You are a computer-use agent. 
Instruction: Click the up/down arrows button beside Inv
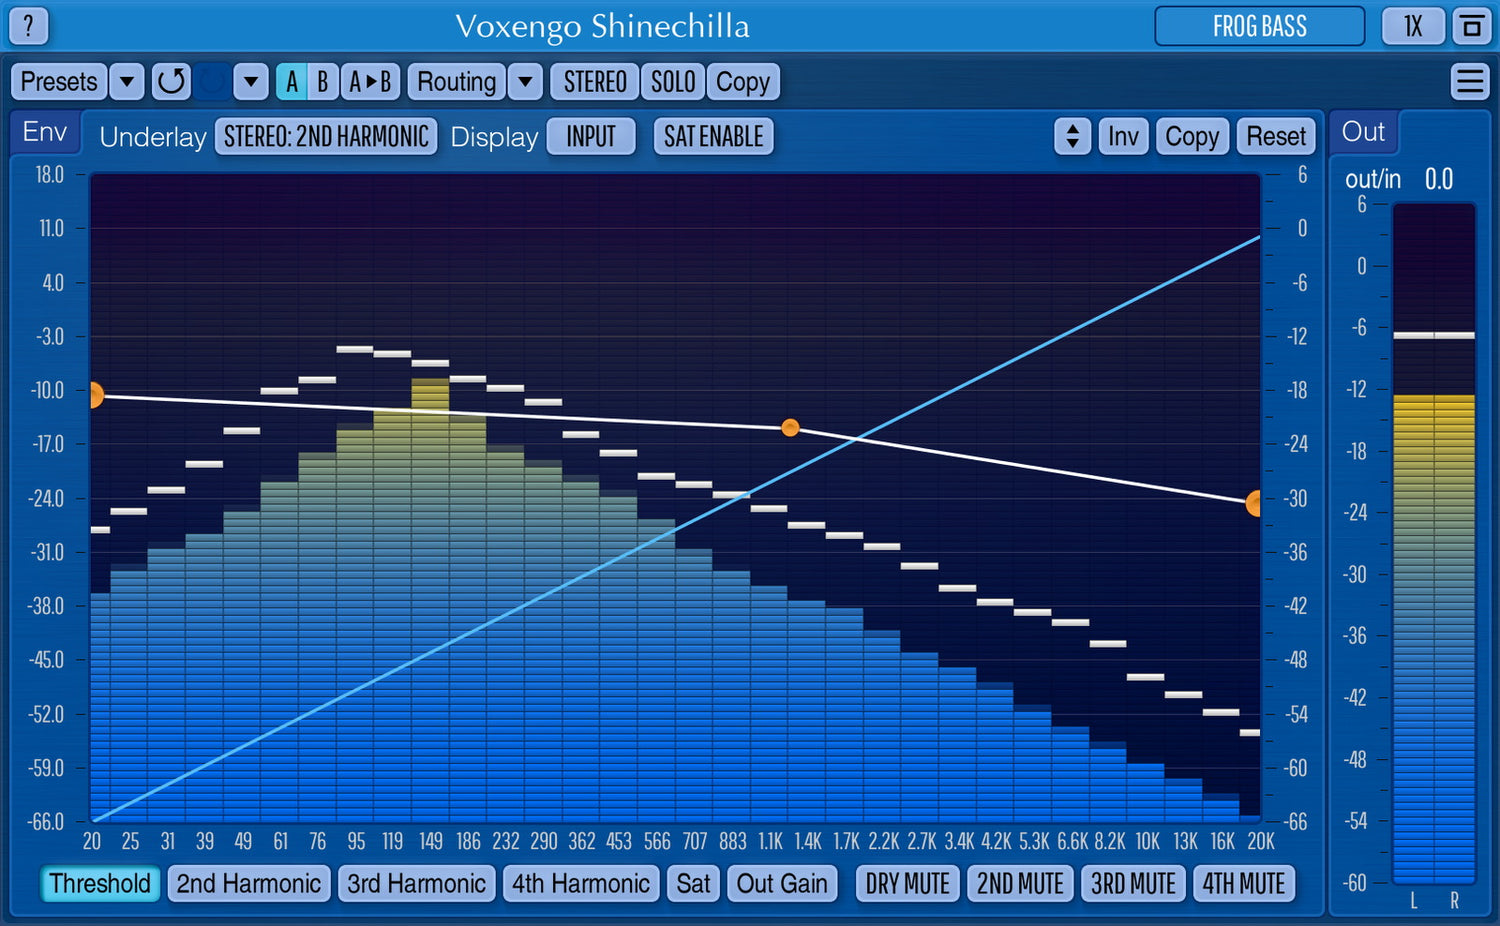(x=1072, y=137)
